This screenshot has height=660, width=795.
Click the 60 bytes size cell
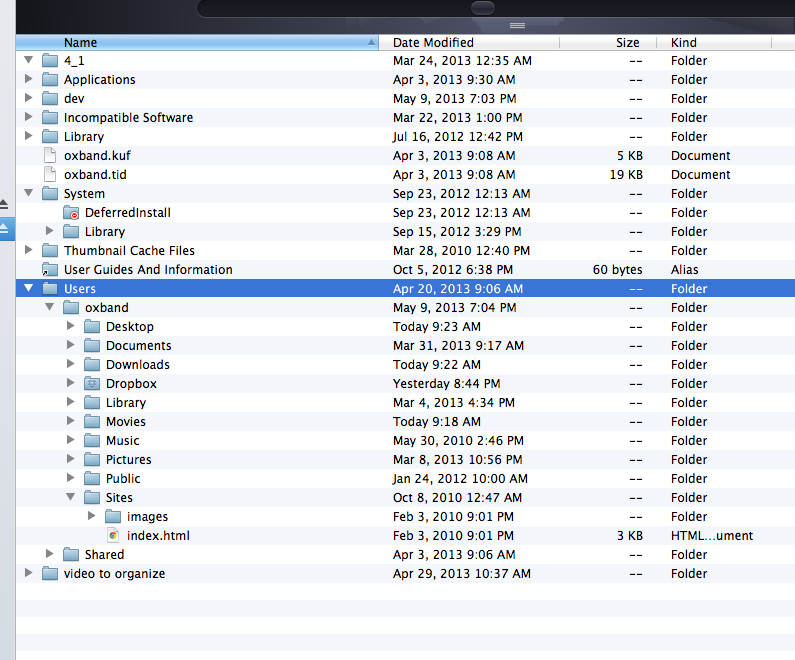pos(618,269)
